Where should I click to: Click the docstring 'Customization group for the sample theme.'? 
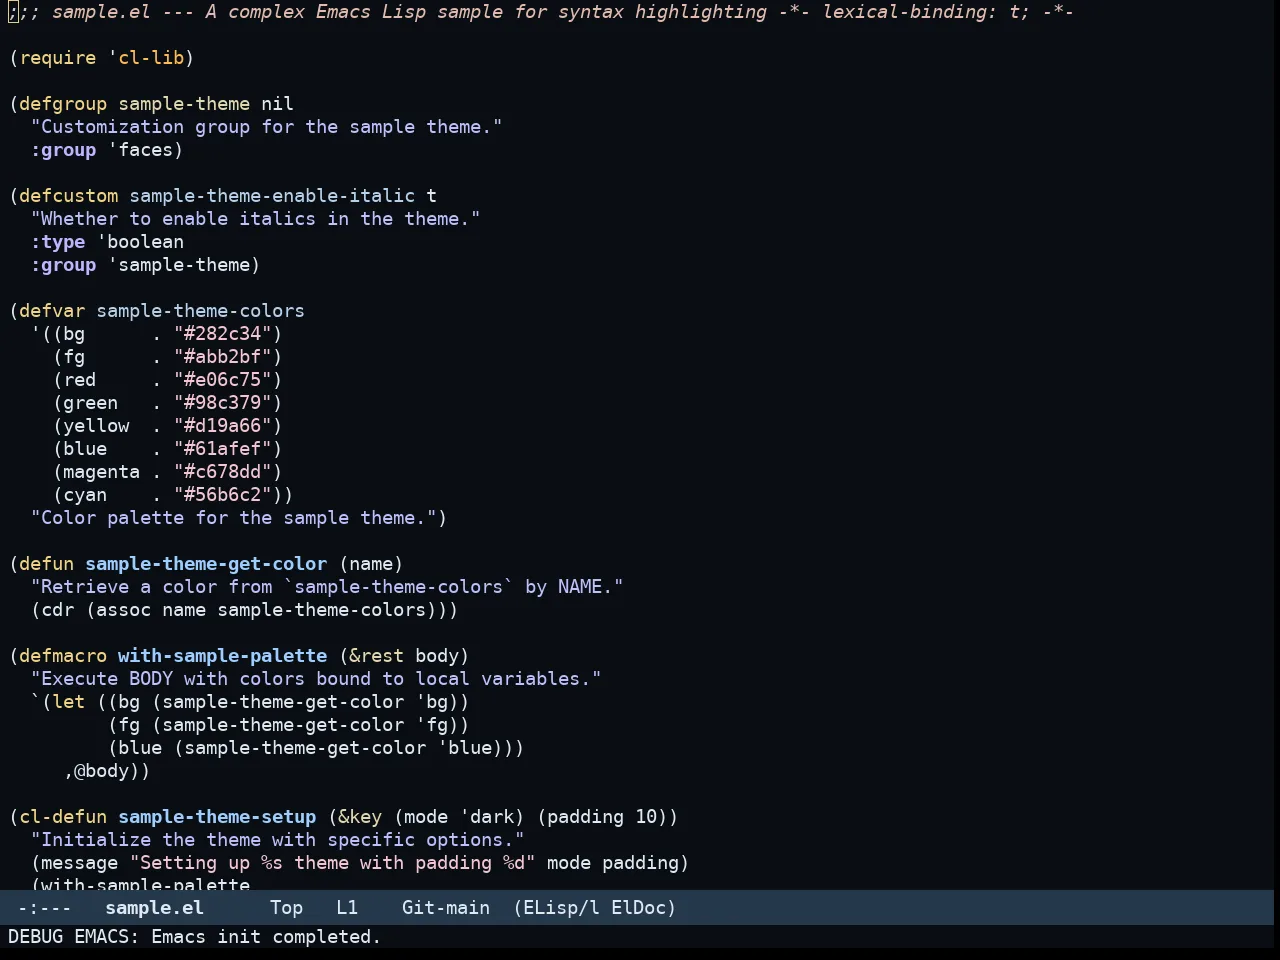click(267, 127)
